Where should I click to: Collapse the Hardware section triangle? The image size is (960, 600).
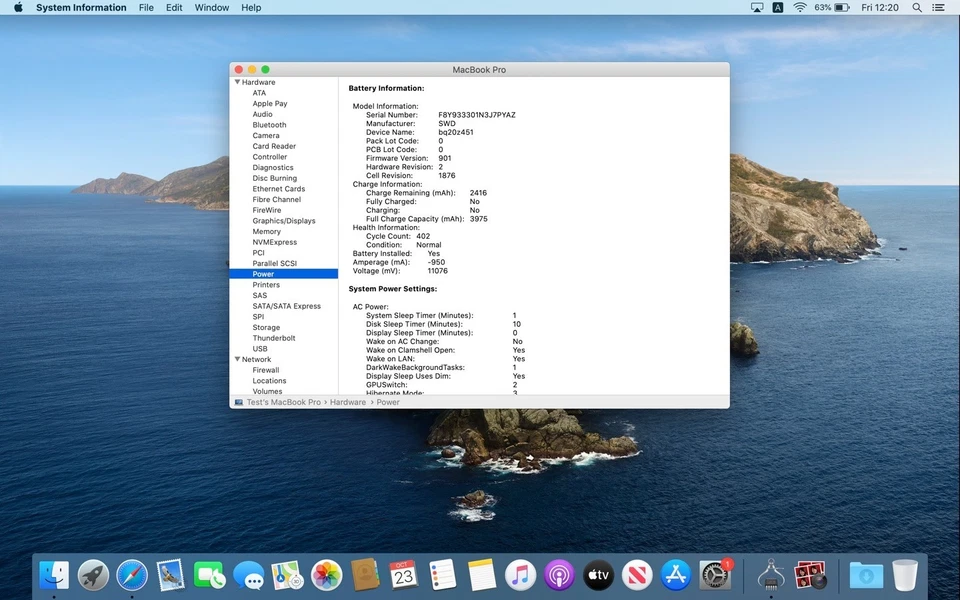237,81
